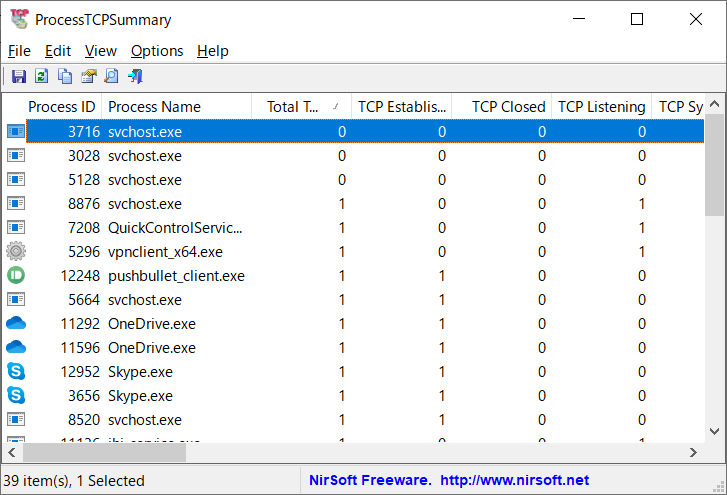Image resolution: width=727 pixels, height=495 pixels.
Task: Open the View menu
Action: (101, 51)
